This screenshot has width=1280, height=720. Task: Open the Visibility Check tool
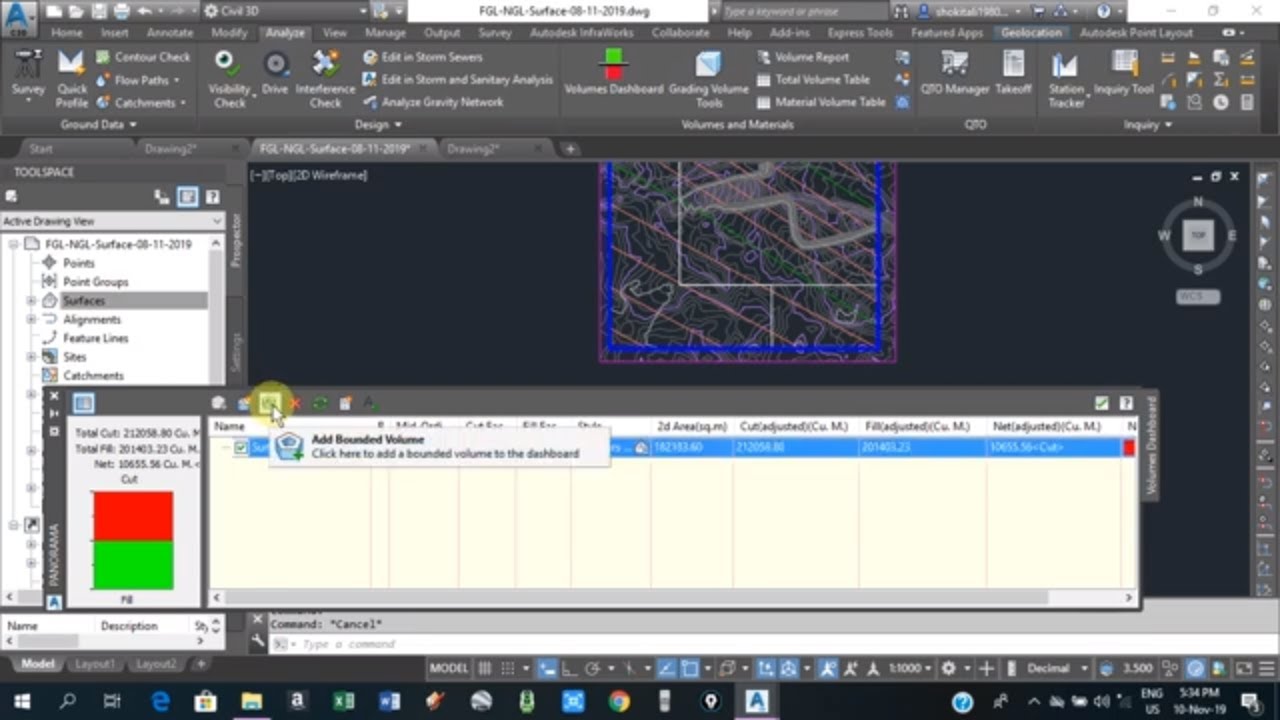pos(229,78)
